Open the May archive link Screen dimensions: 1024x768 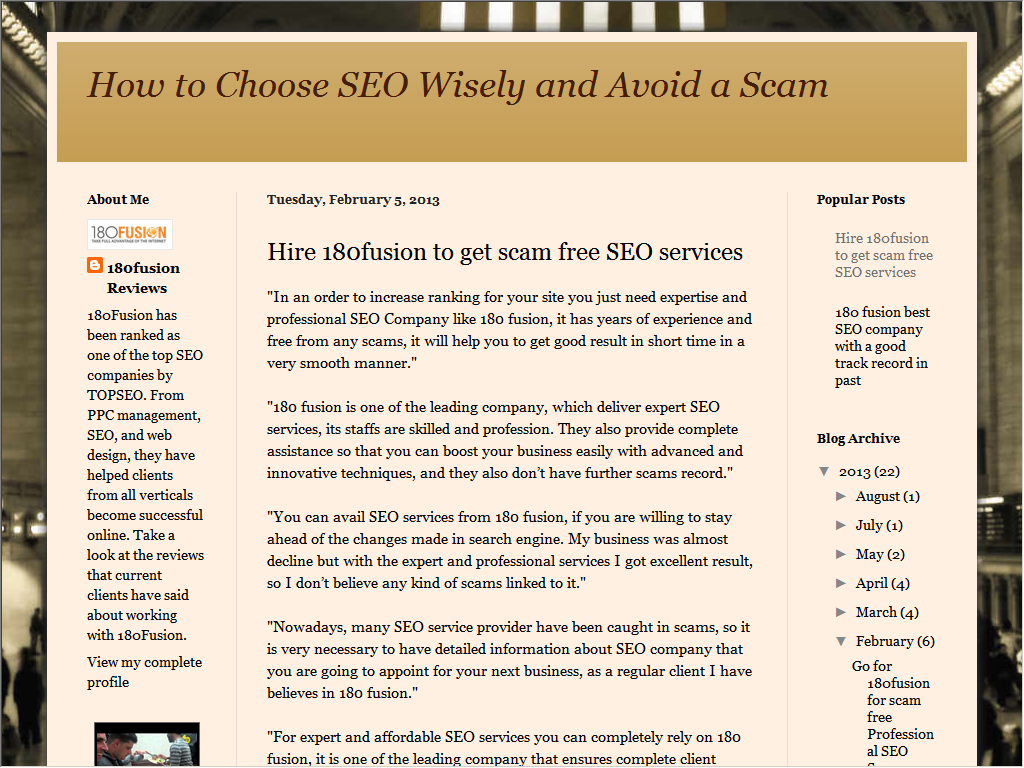[x=869, y=554]
